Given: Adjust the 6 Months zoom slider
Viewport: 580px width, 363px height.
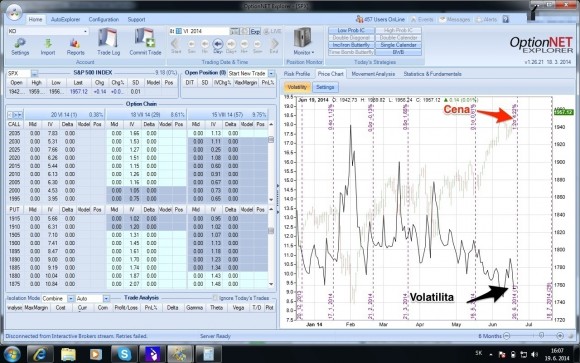Looking at the screenshot, I should 541,336.
